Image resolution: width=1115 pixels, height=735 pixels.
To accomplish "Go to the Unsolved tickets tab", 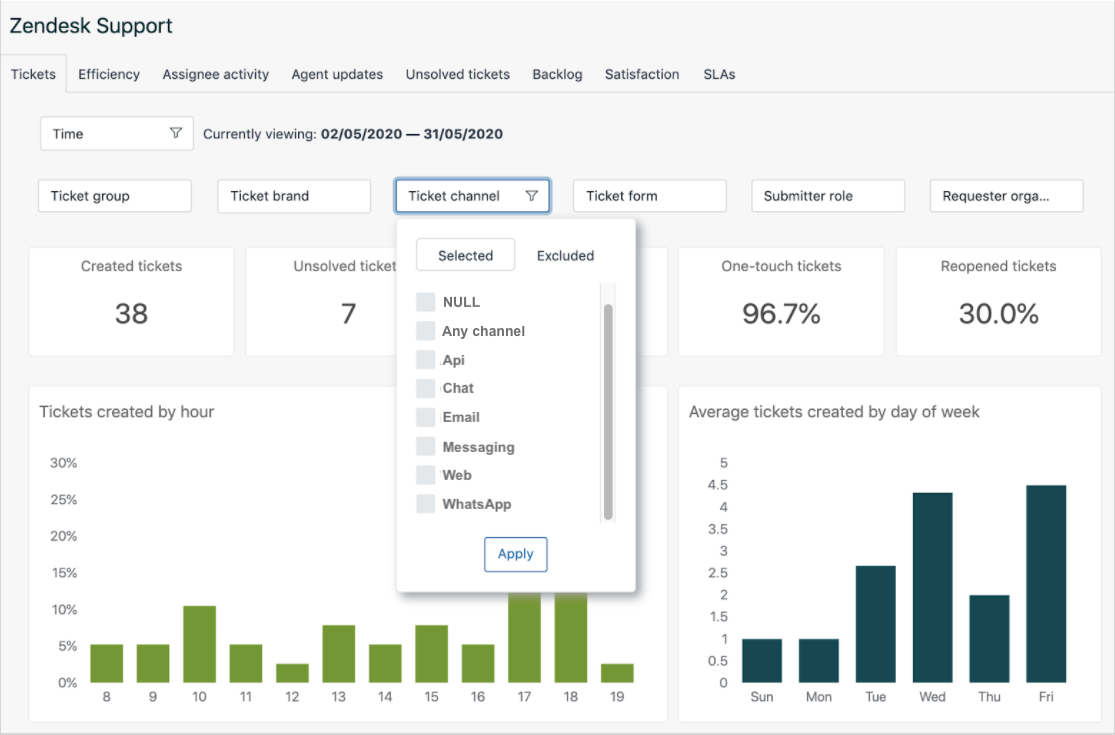I will click(458, 74).
